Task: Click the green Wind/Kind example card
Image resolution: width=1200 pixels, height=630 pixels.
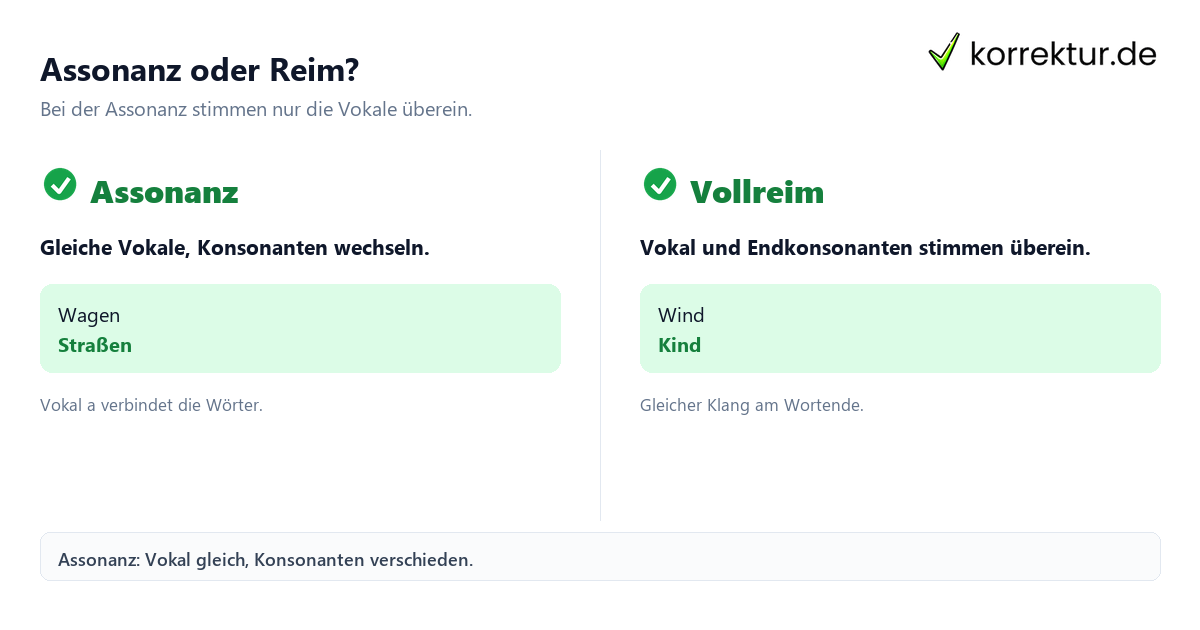Action: (900, 328)
